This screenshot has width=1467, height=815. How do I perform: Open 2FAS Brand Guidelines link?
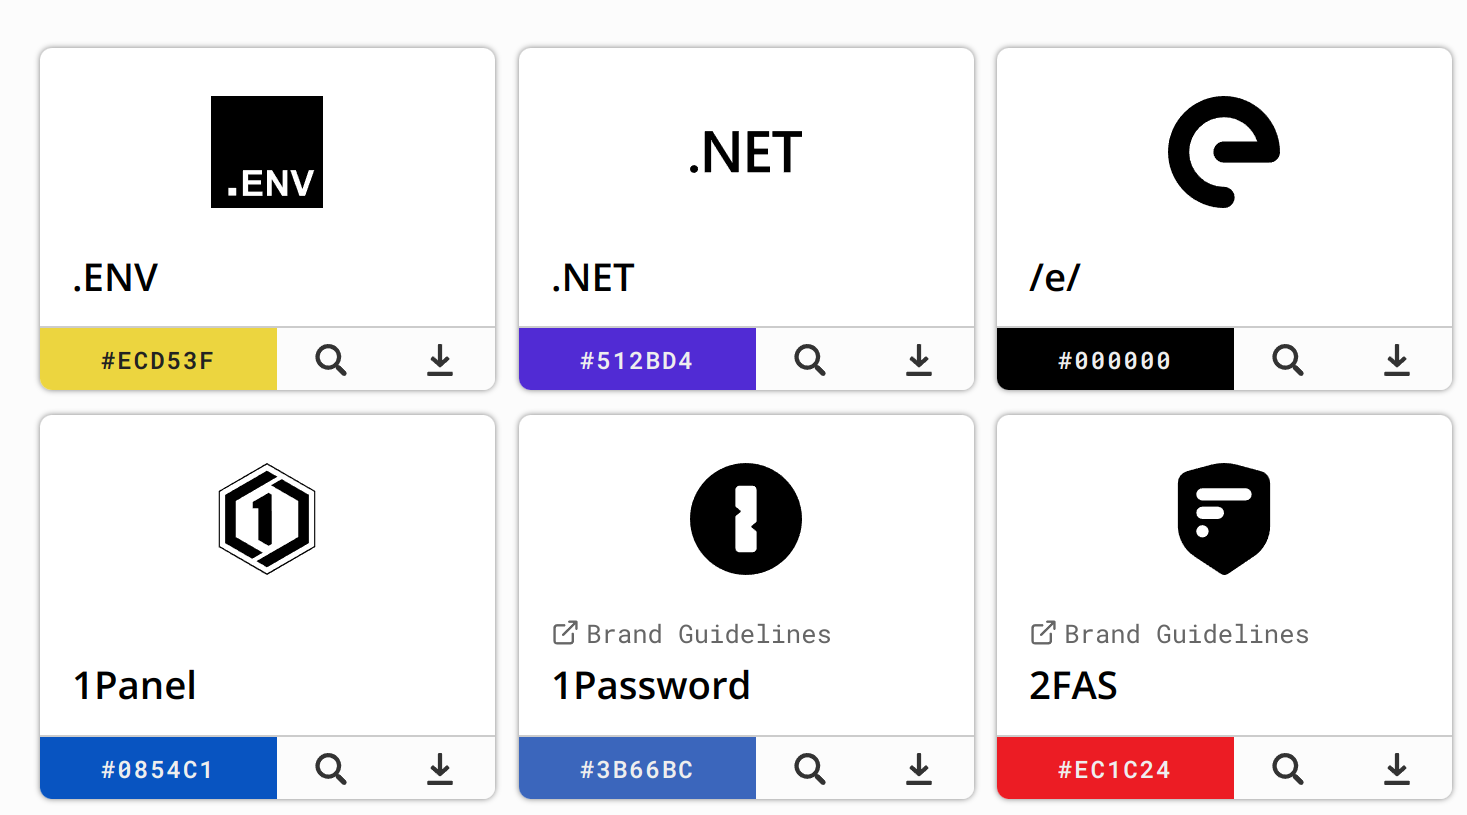1170,634
